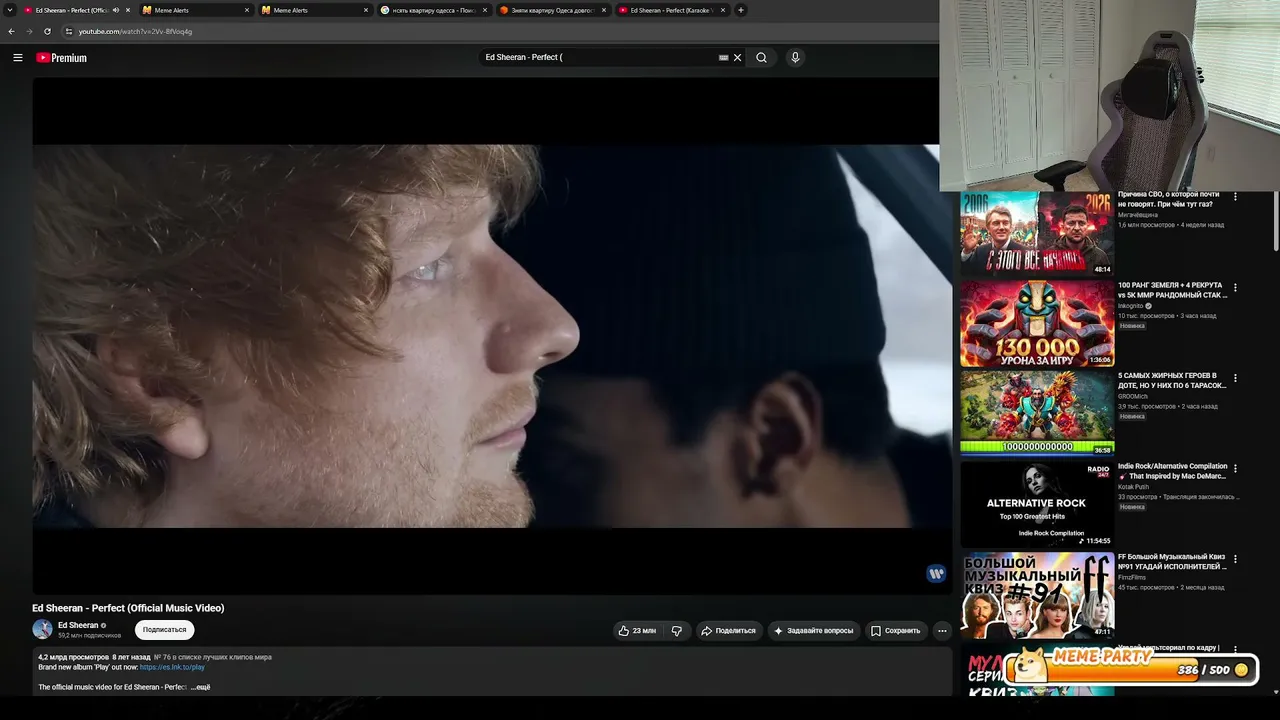Click the Задавайте вопросы button
1280x720 pixels.
pyautogui.click(x=813, y=631)
